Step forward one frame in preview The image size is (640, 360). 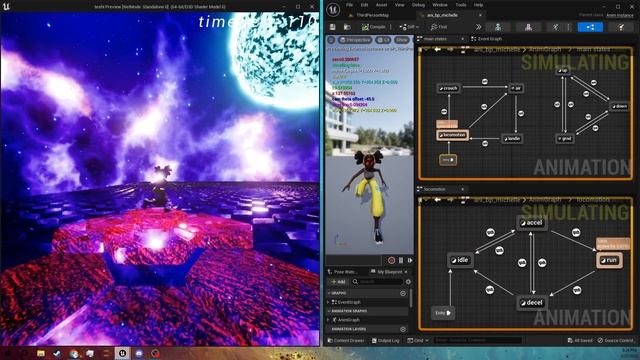pyautogui.click(x=409, y=260)
